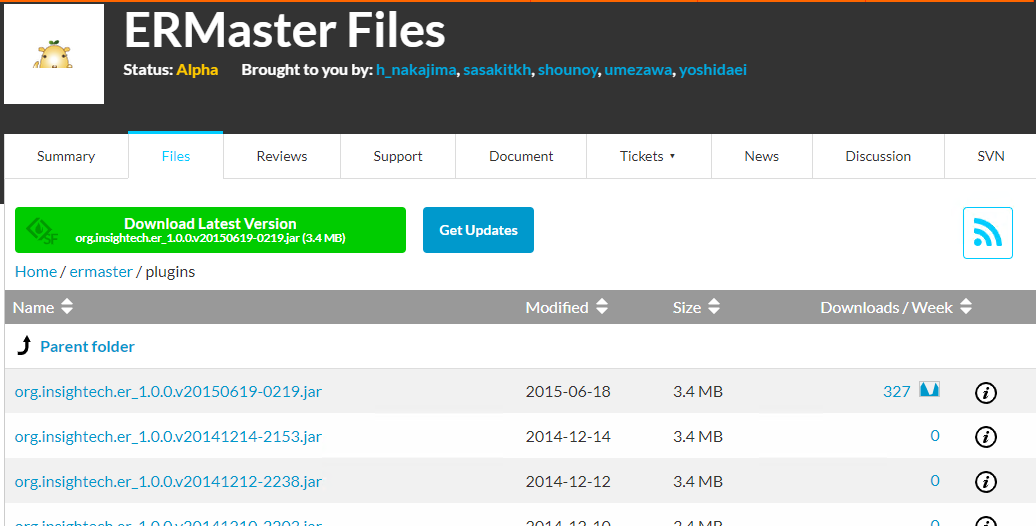Click the Parent folder up-arrow icon
The height and width of the screenshot is (526, 1036).
coord(24,346)
